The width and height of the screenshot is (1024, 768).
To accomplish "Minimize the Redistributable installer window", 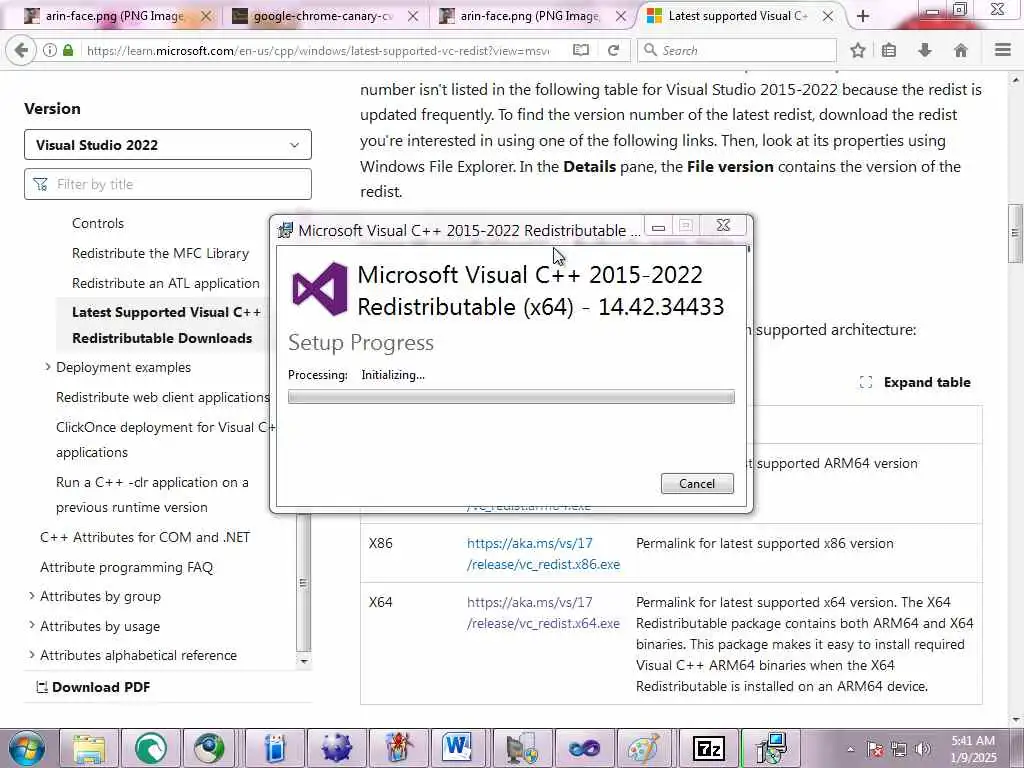I will point(658,226).
